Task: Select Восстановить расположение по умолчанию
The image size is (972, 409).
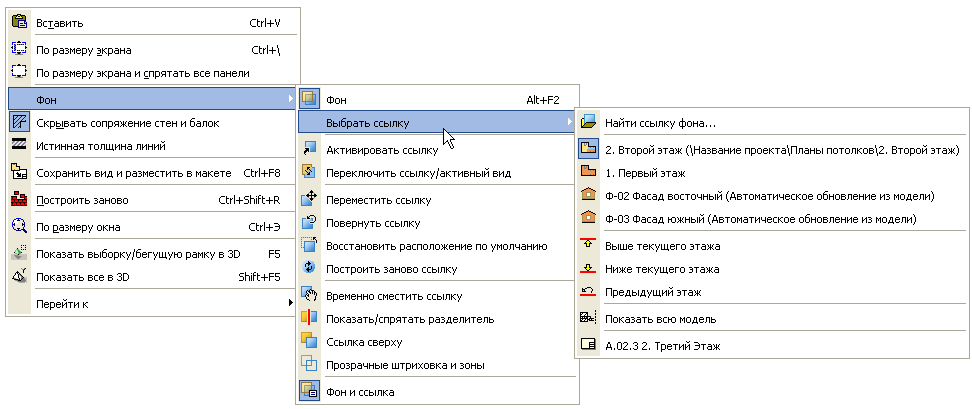Action: click(x=438, y=245)
